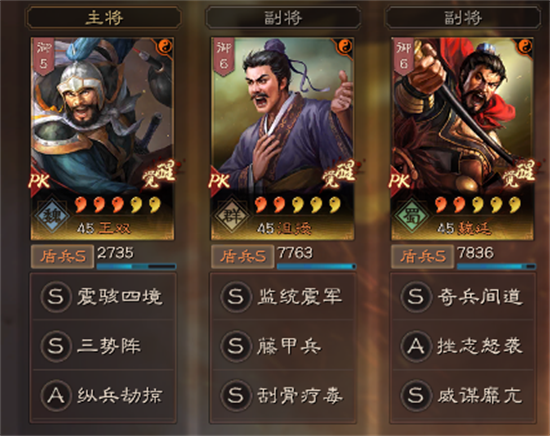The height and width of the screenshot is (436, 550).
Task: Open the 魏延 general card portrait
Action: [x=462, y=139]
